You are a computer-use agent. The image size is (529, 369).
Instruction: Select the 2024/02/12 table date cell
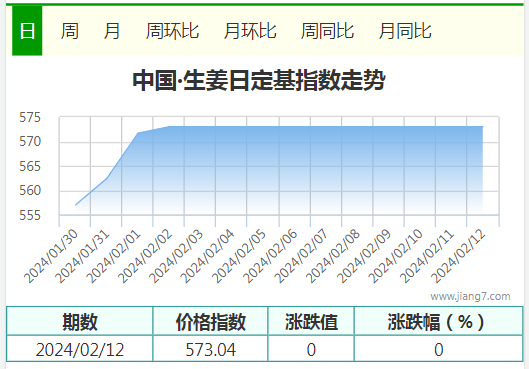point(80,349)
